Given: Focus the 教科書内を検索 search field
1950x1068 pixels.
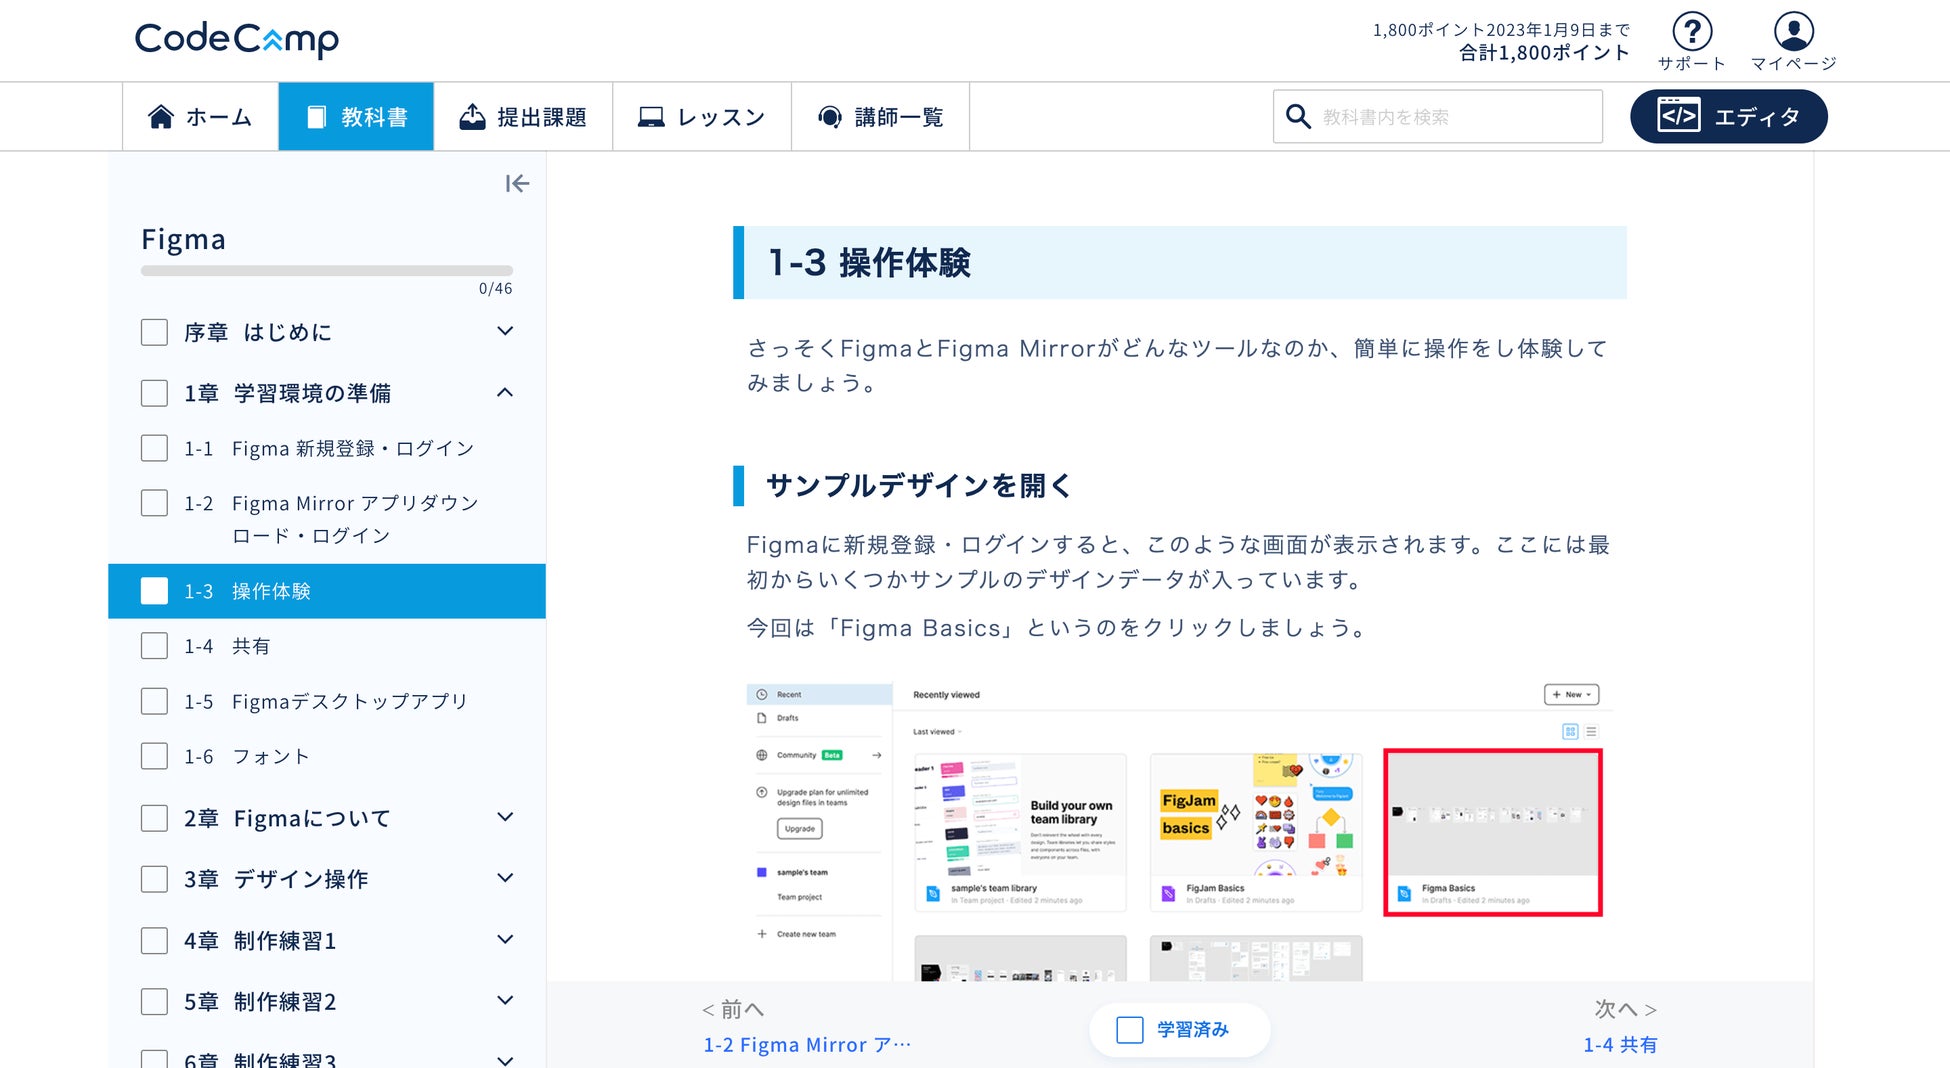Looking at the screenshot, I should click(1438, 116).
